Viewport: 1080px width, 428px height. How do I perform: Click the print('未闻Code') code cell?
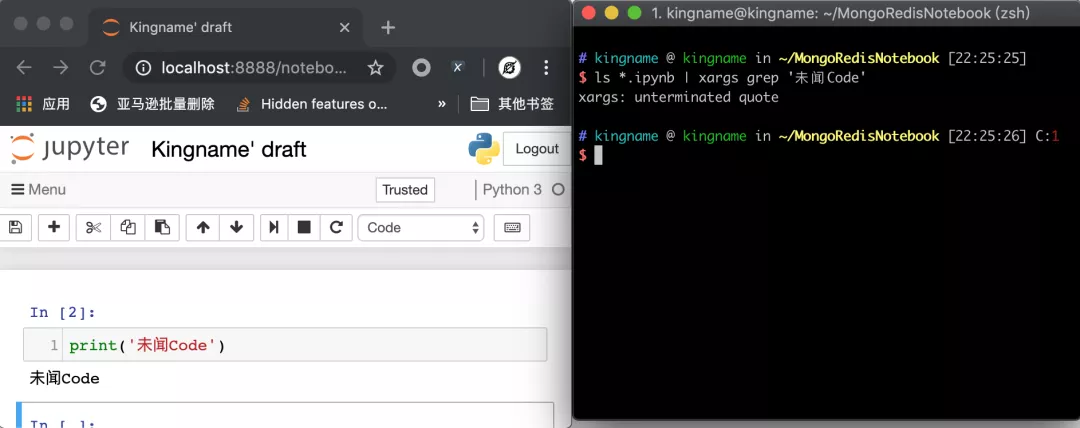pyautogui.click(x=285, y=345)
